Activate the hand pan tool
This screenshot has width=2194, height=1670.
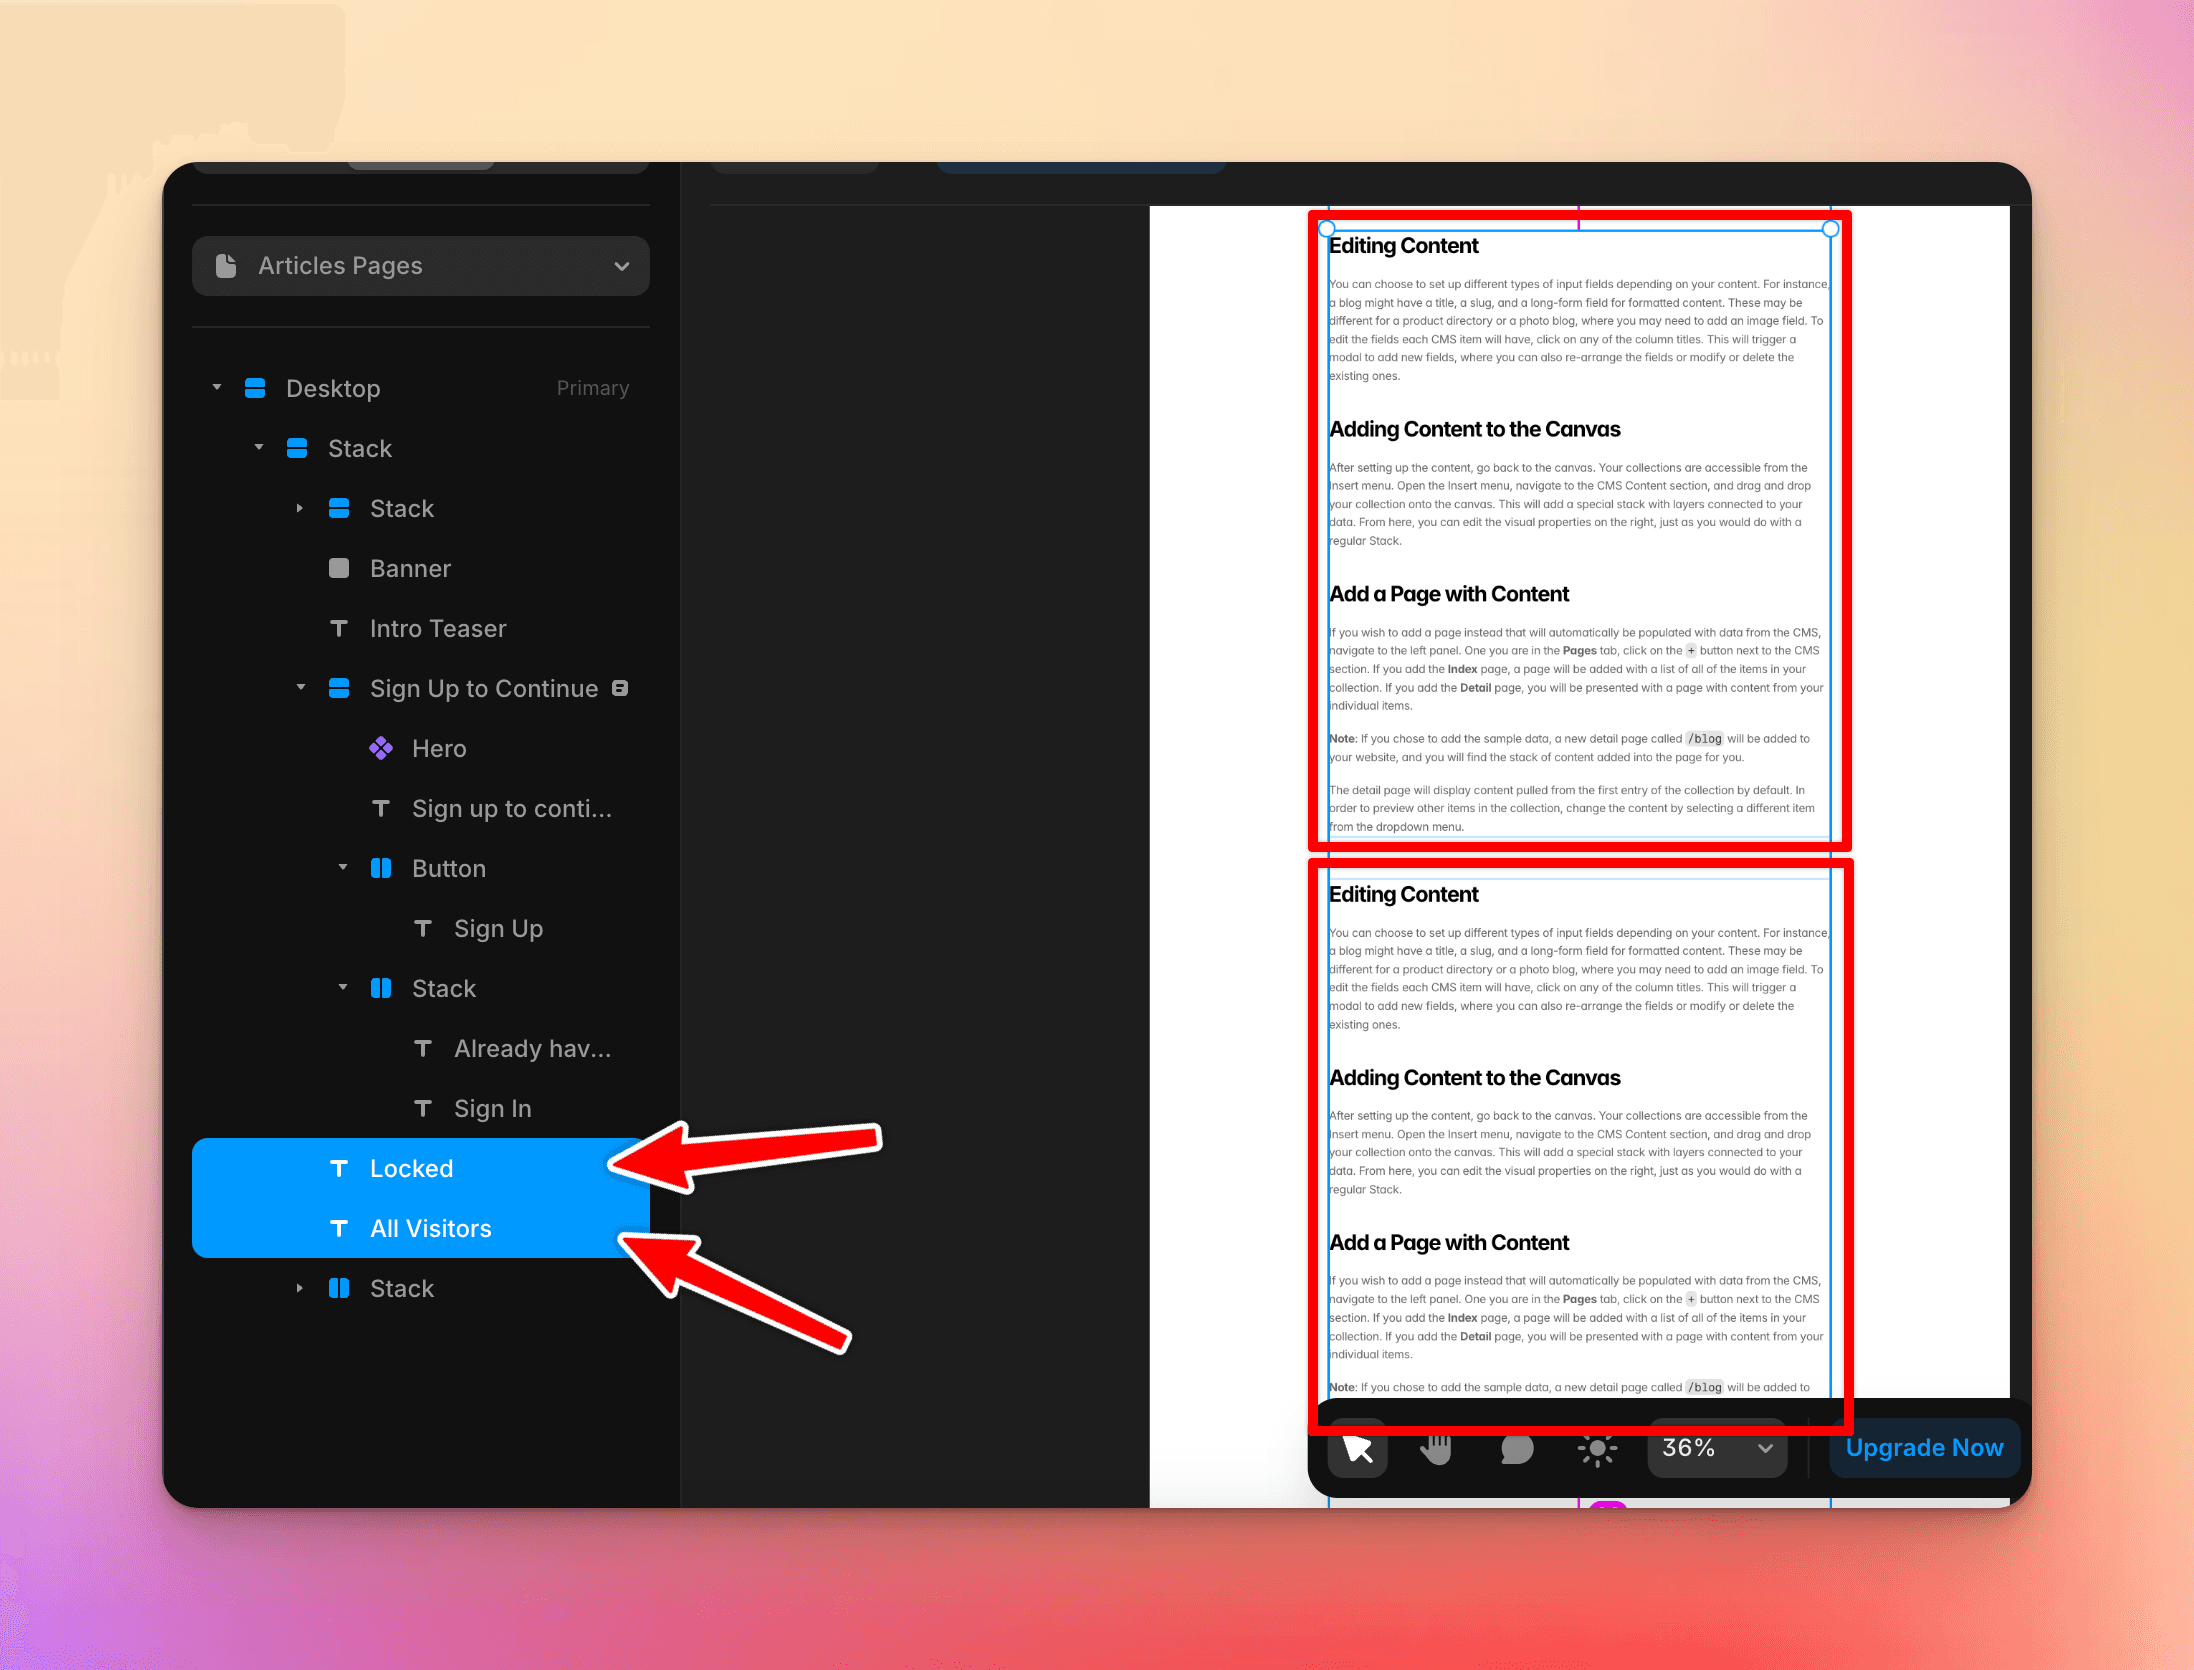[x=1436, y=1448]
